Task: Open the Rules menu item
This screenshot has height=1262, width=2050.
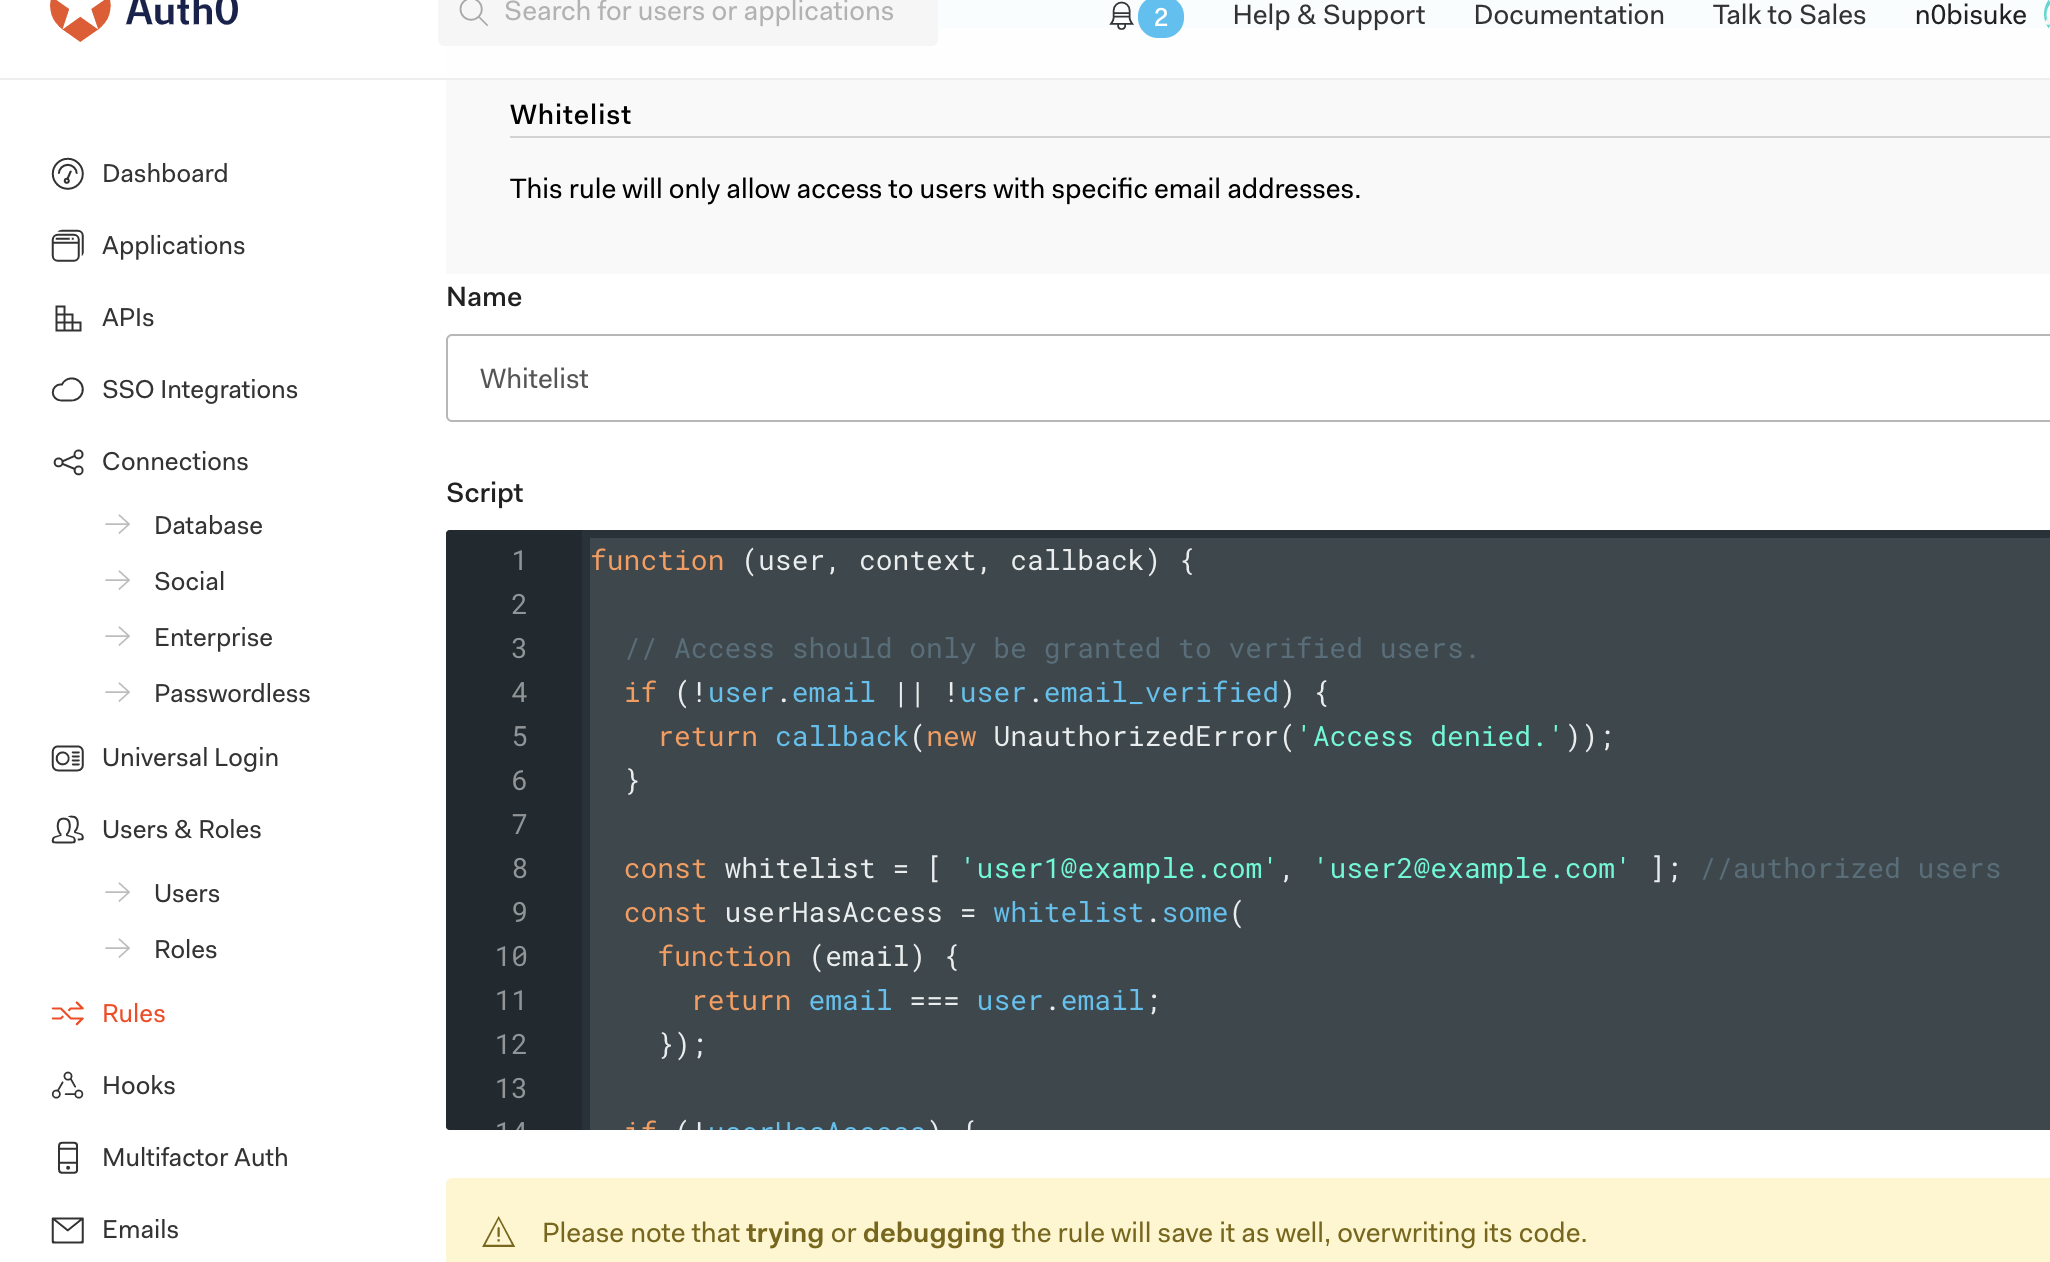Action: point(133,1014)
